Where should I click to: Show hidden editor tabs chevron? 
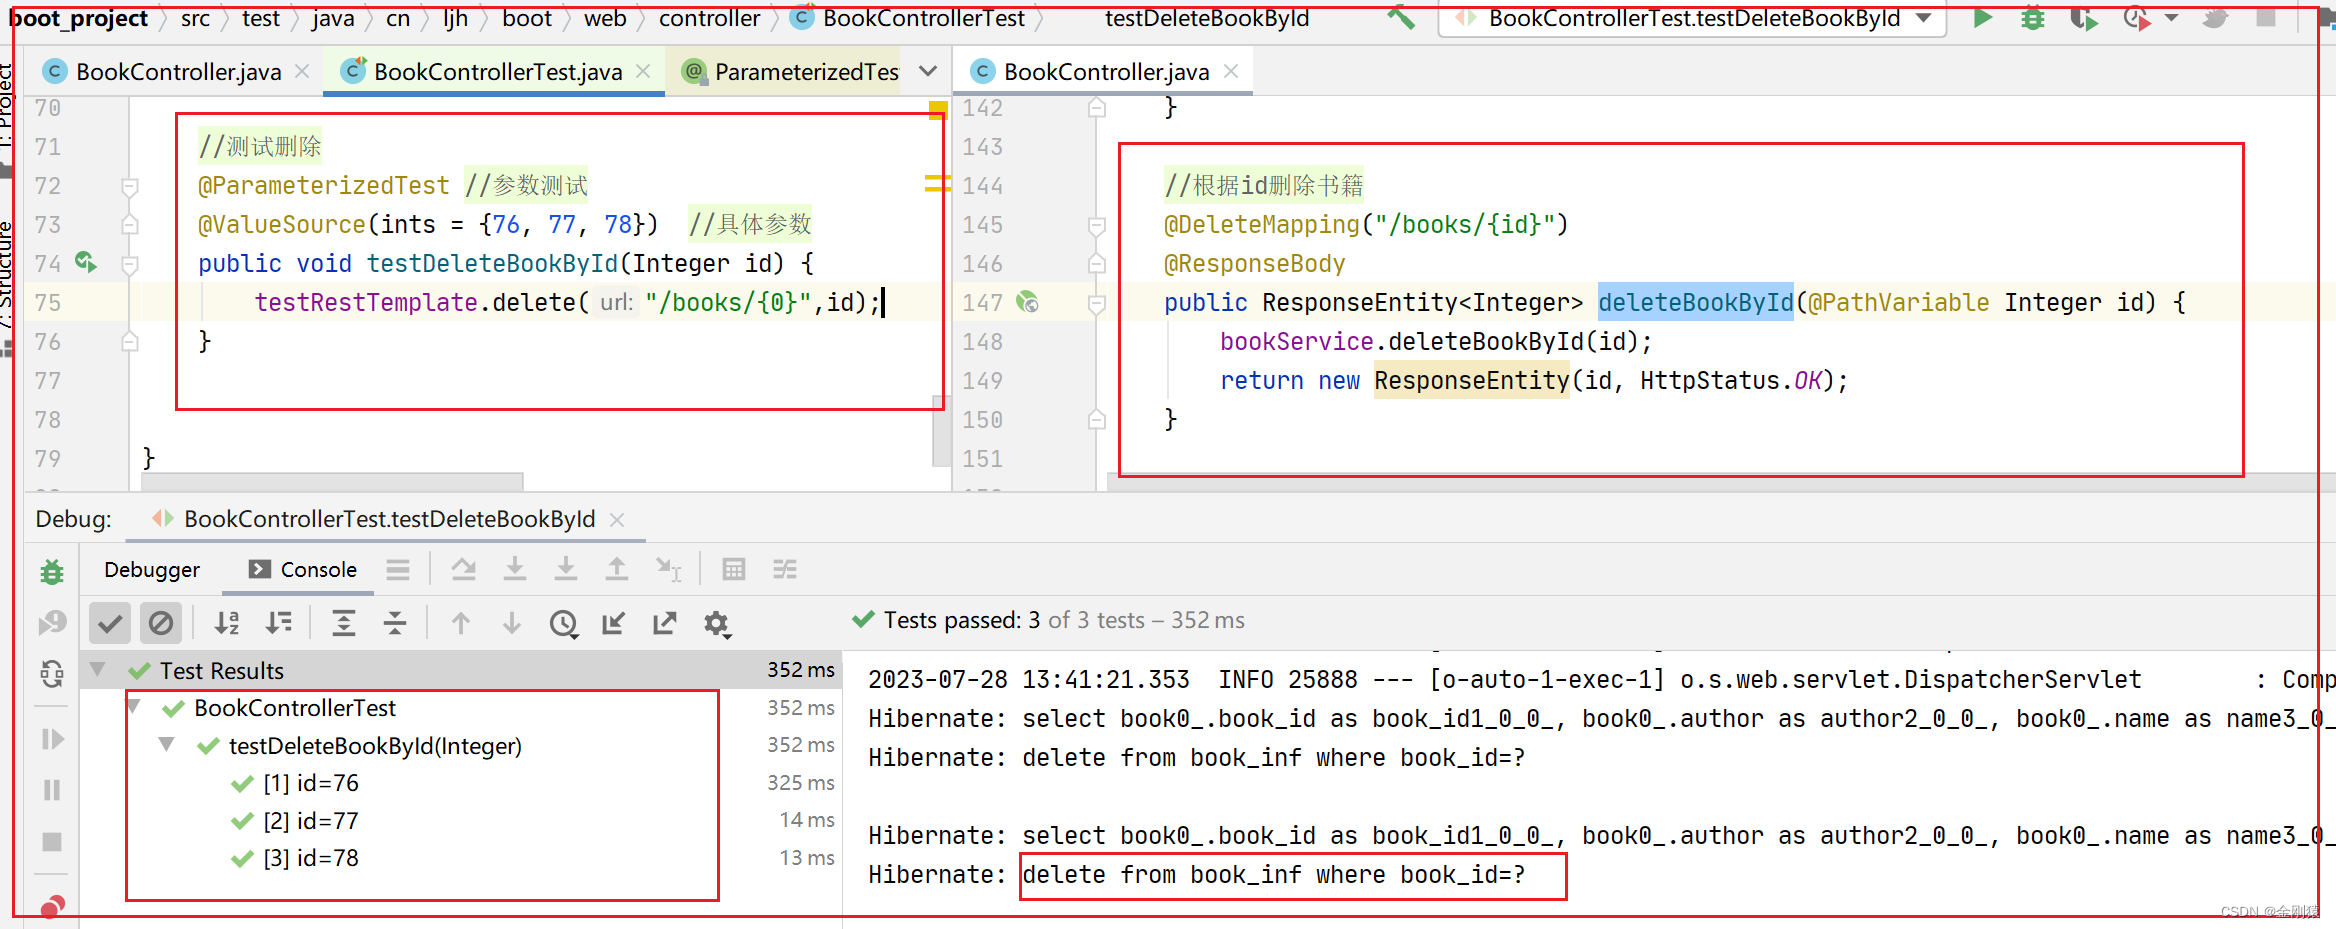coord(928,72)
